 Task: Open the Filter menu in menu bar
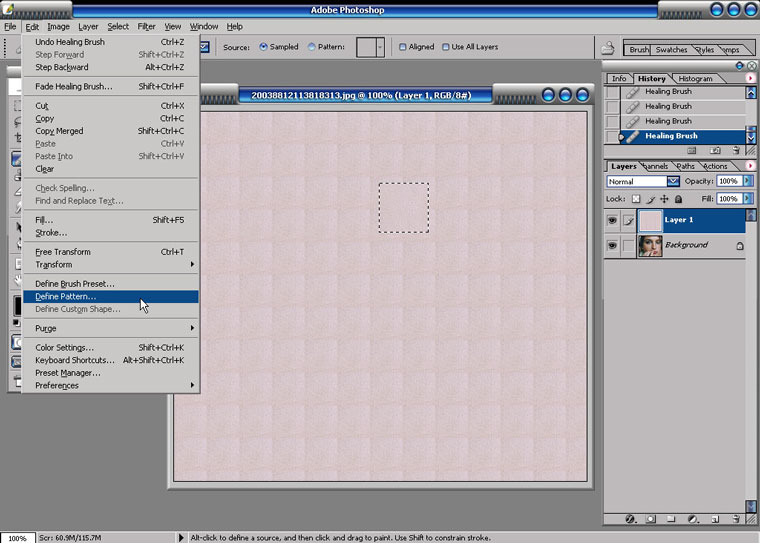(146, 27)
